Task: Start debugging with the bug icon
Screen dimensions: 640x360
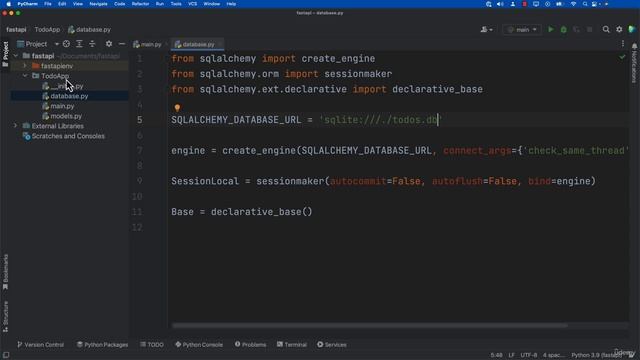Action: pos(564,29)
